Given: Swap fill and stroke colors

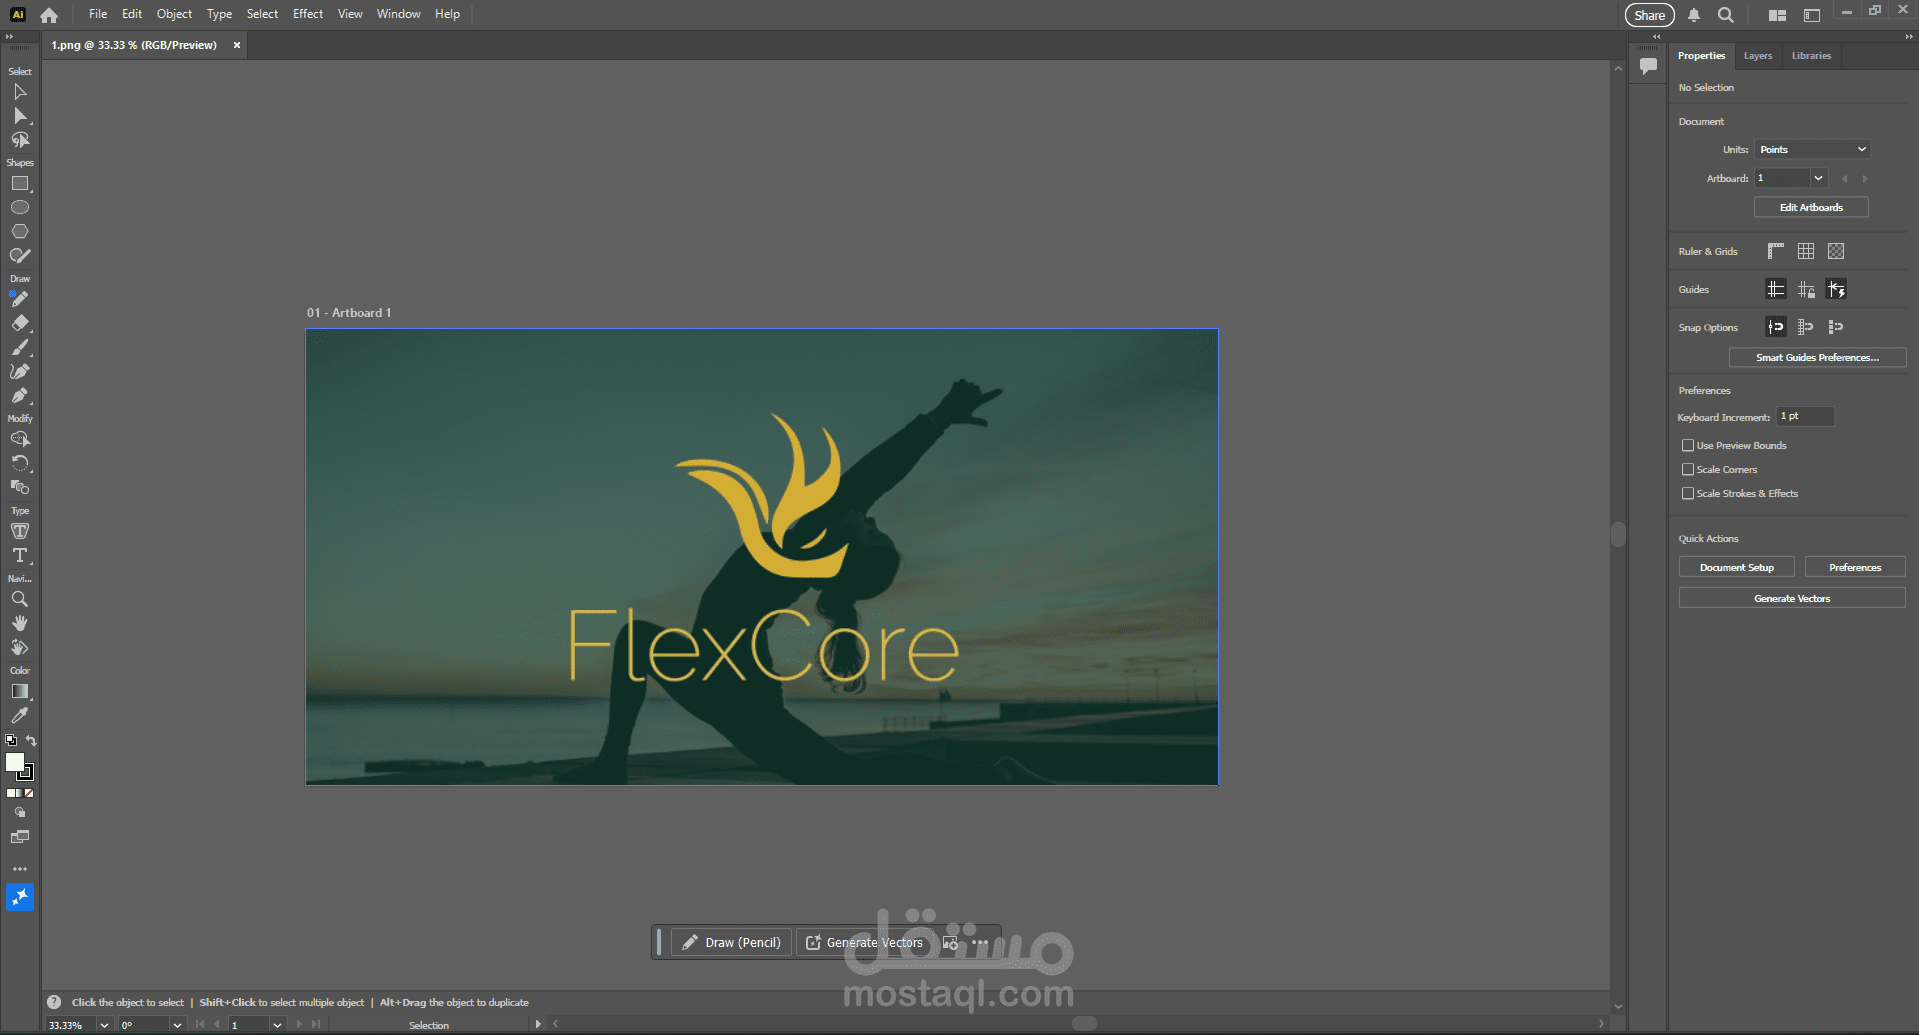Looking at the screenshot, I should pyautogui.click(x=31, y=741).
